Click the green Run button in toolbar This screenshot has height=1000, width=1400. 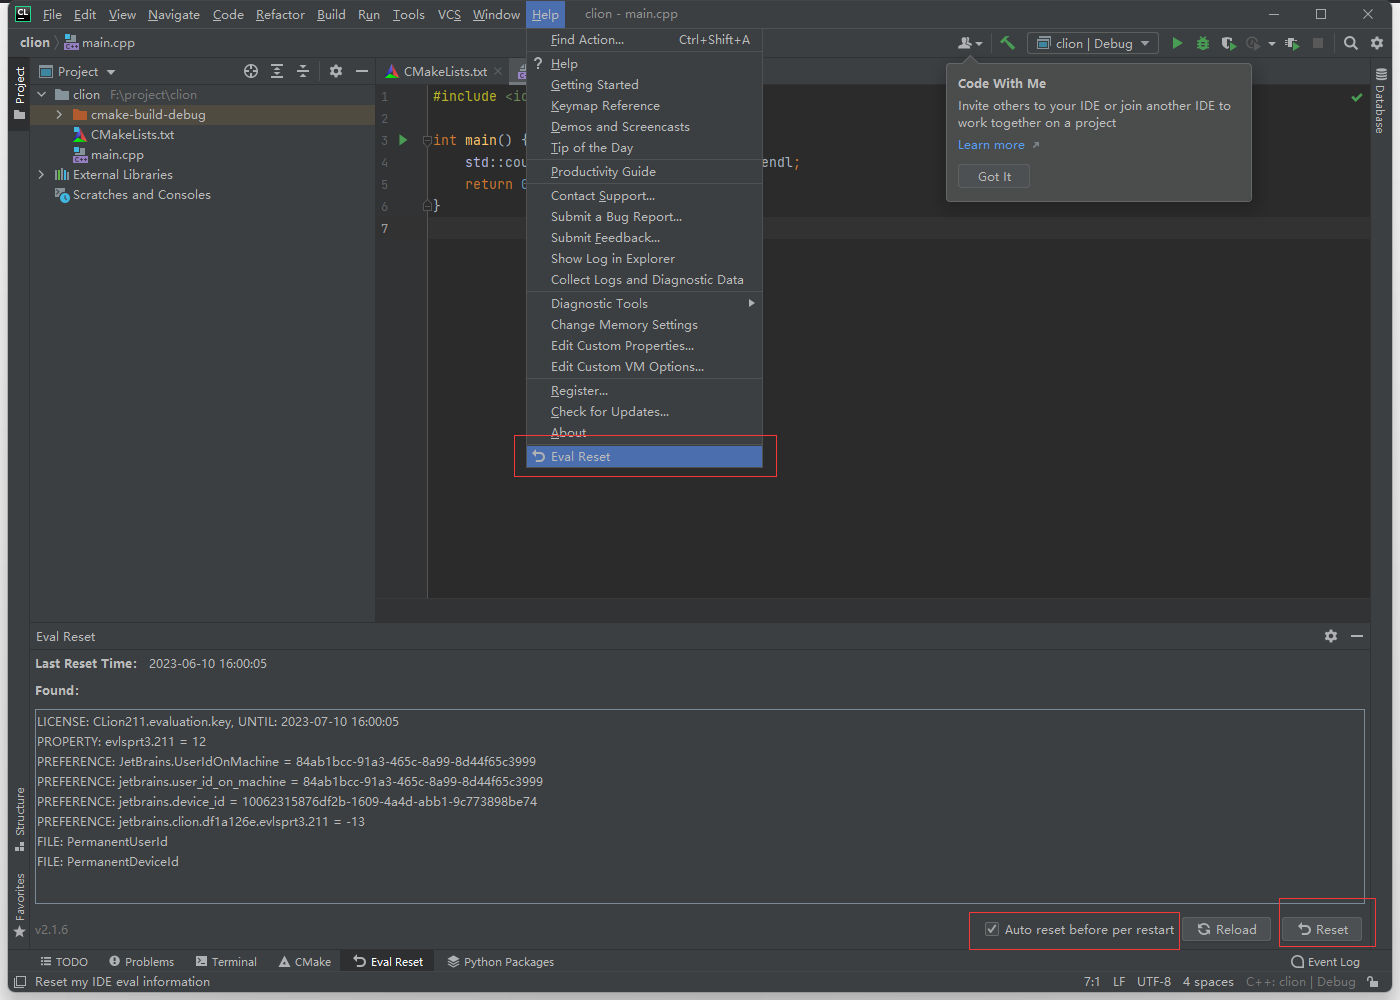point(1177,43)
